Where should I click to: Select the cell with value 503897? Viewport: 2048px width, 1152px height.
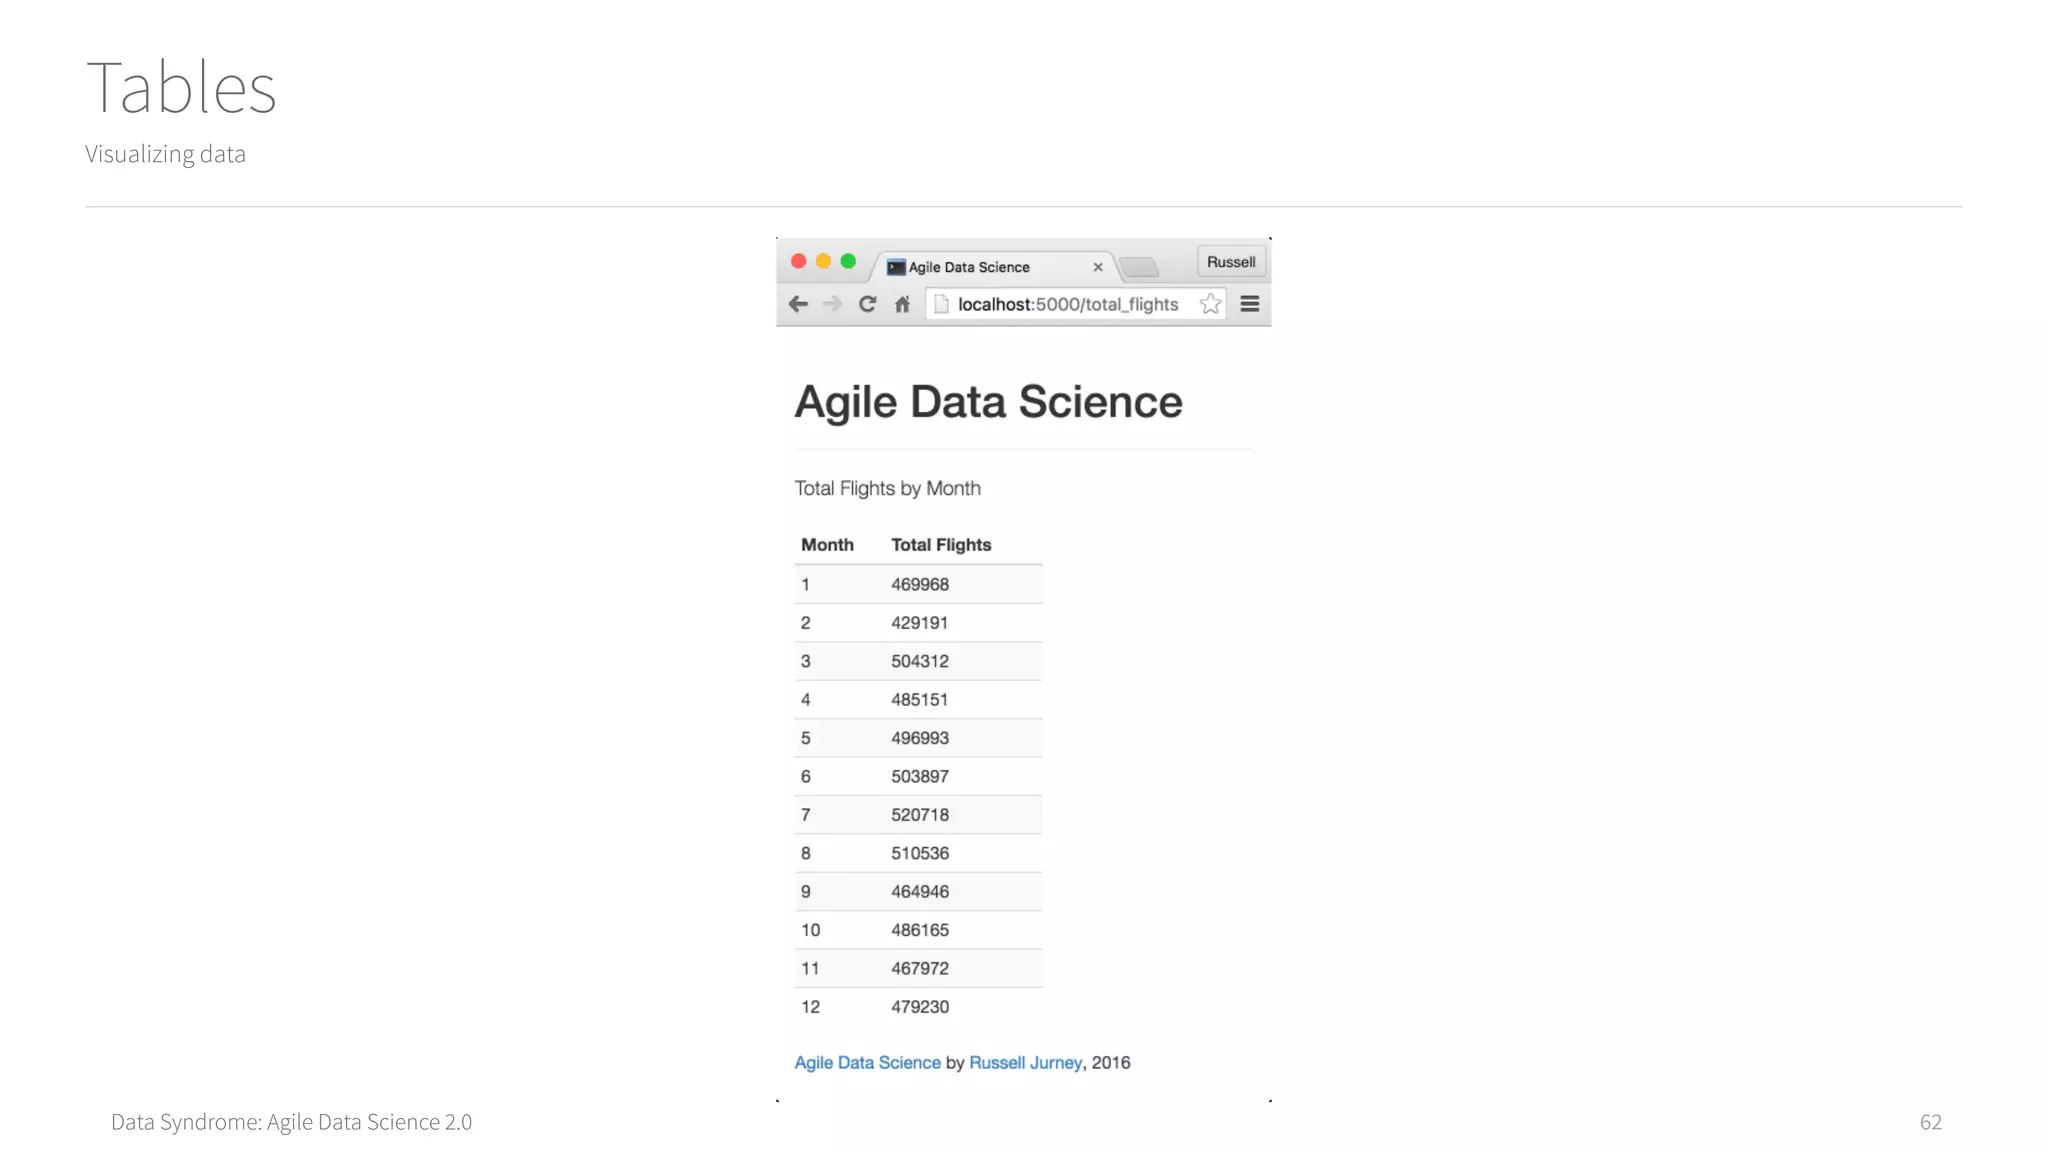[920, 776]
